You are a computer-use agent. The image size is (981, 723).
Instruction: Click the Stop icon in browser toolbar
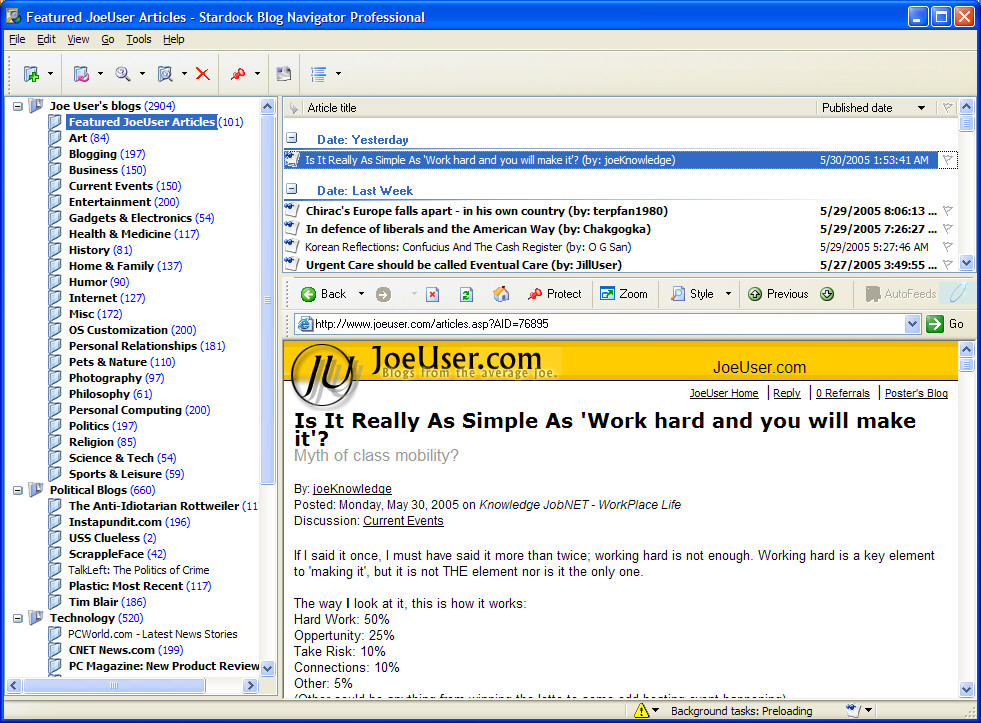pyautogui.click(x=432, y=294)
